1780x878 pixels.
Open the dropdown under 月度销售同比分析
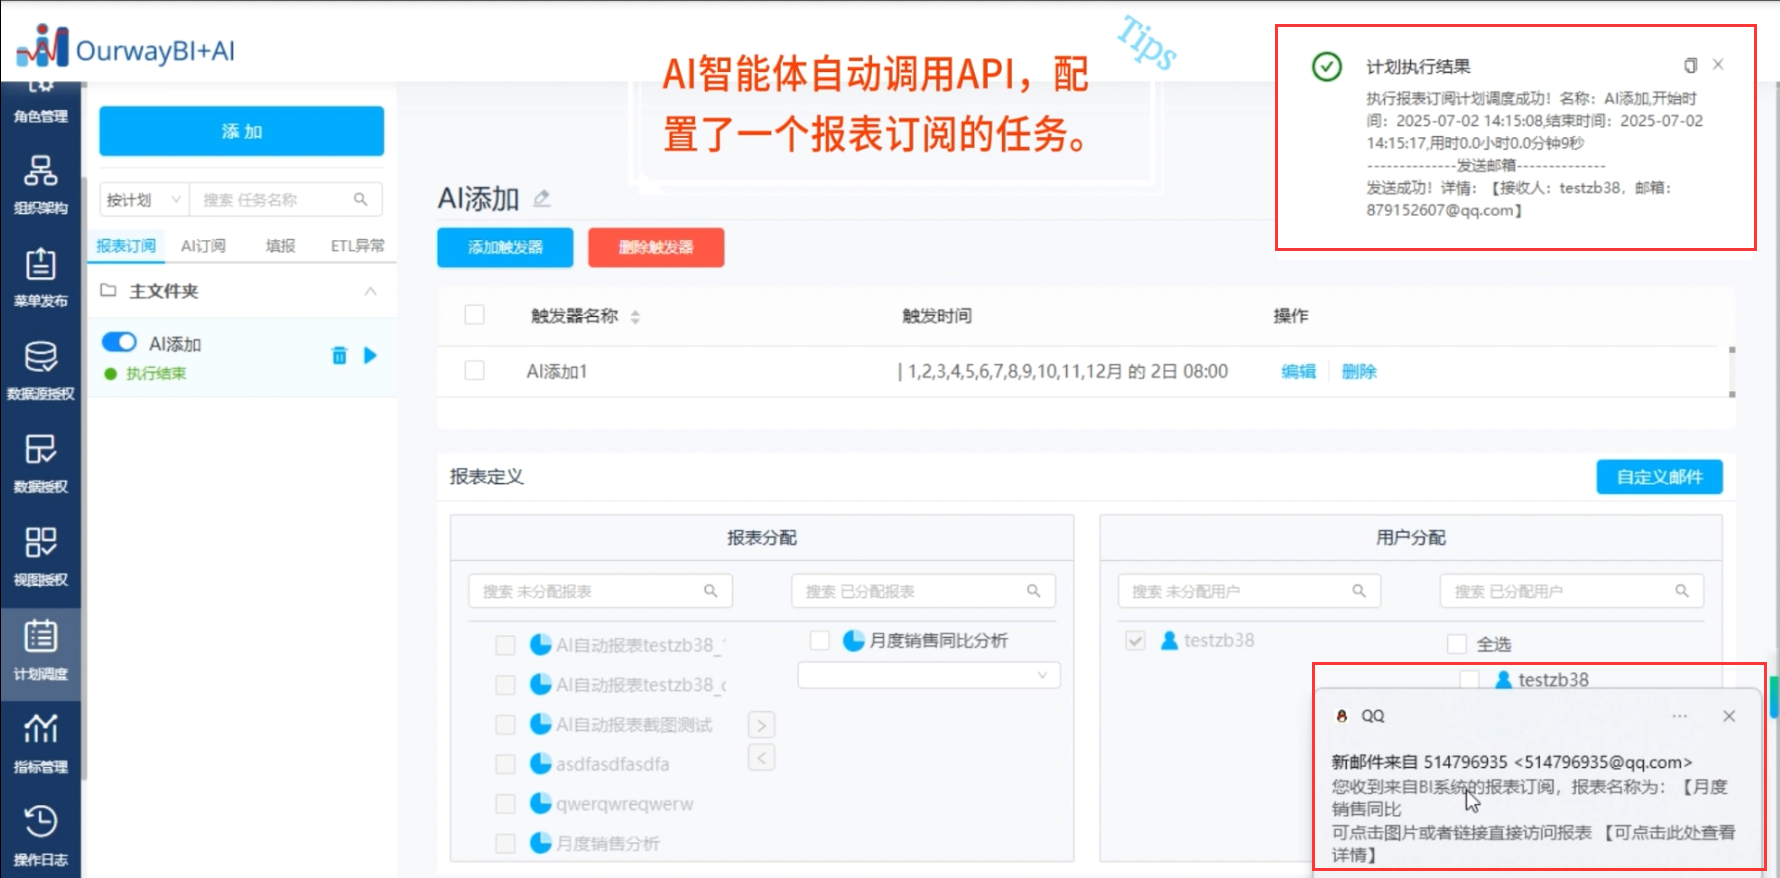point(928,675)
